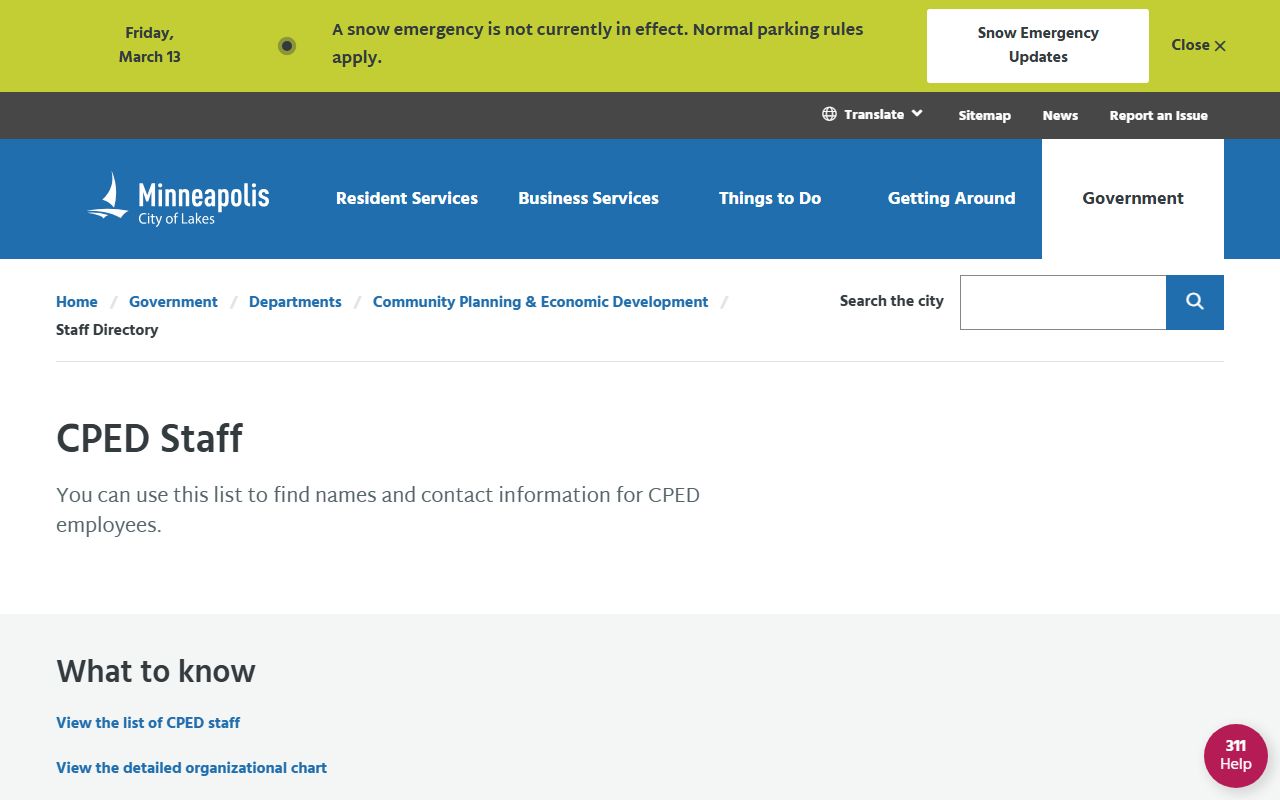The width and height of the screenshot is (1280, 800).
Task: Go to the News page
Action: (x=1060, y=115)
